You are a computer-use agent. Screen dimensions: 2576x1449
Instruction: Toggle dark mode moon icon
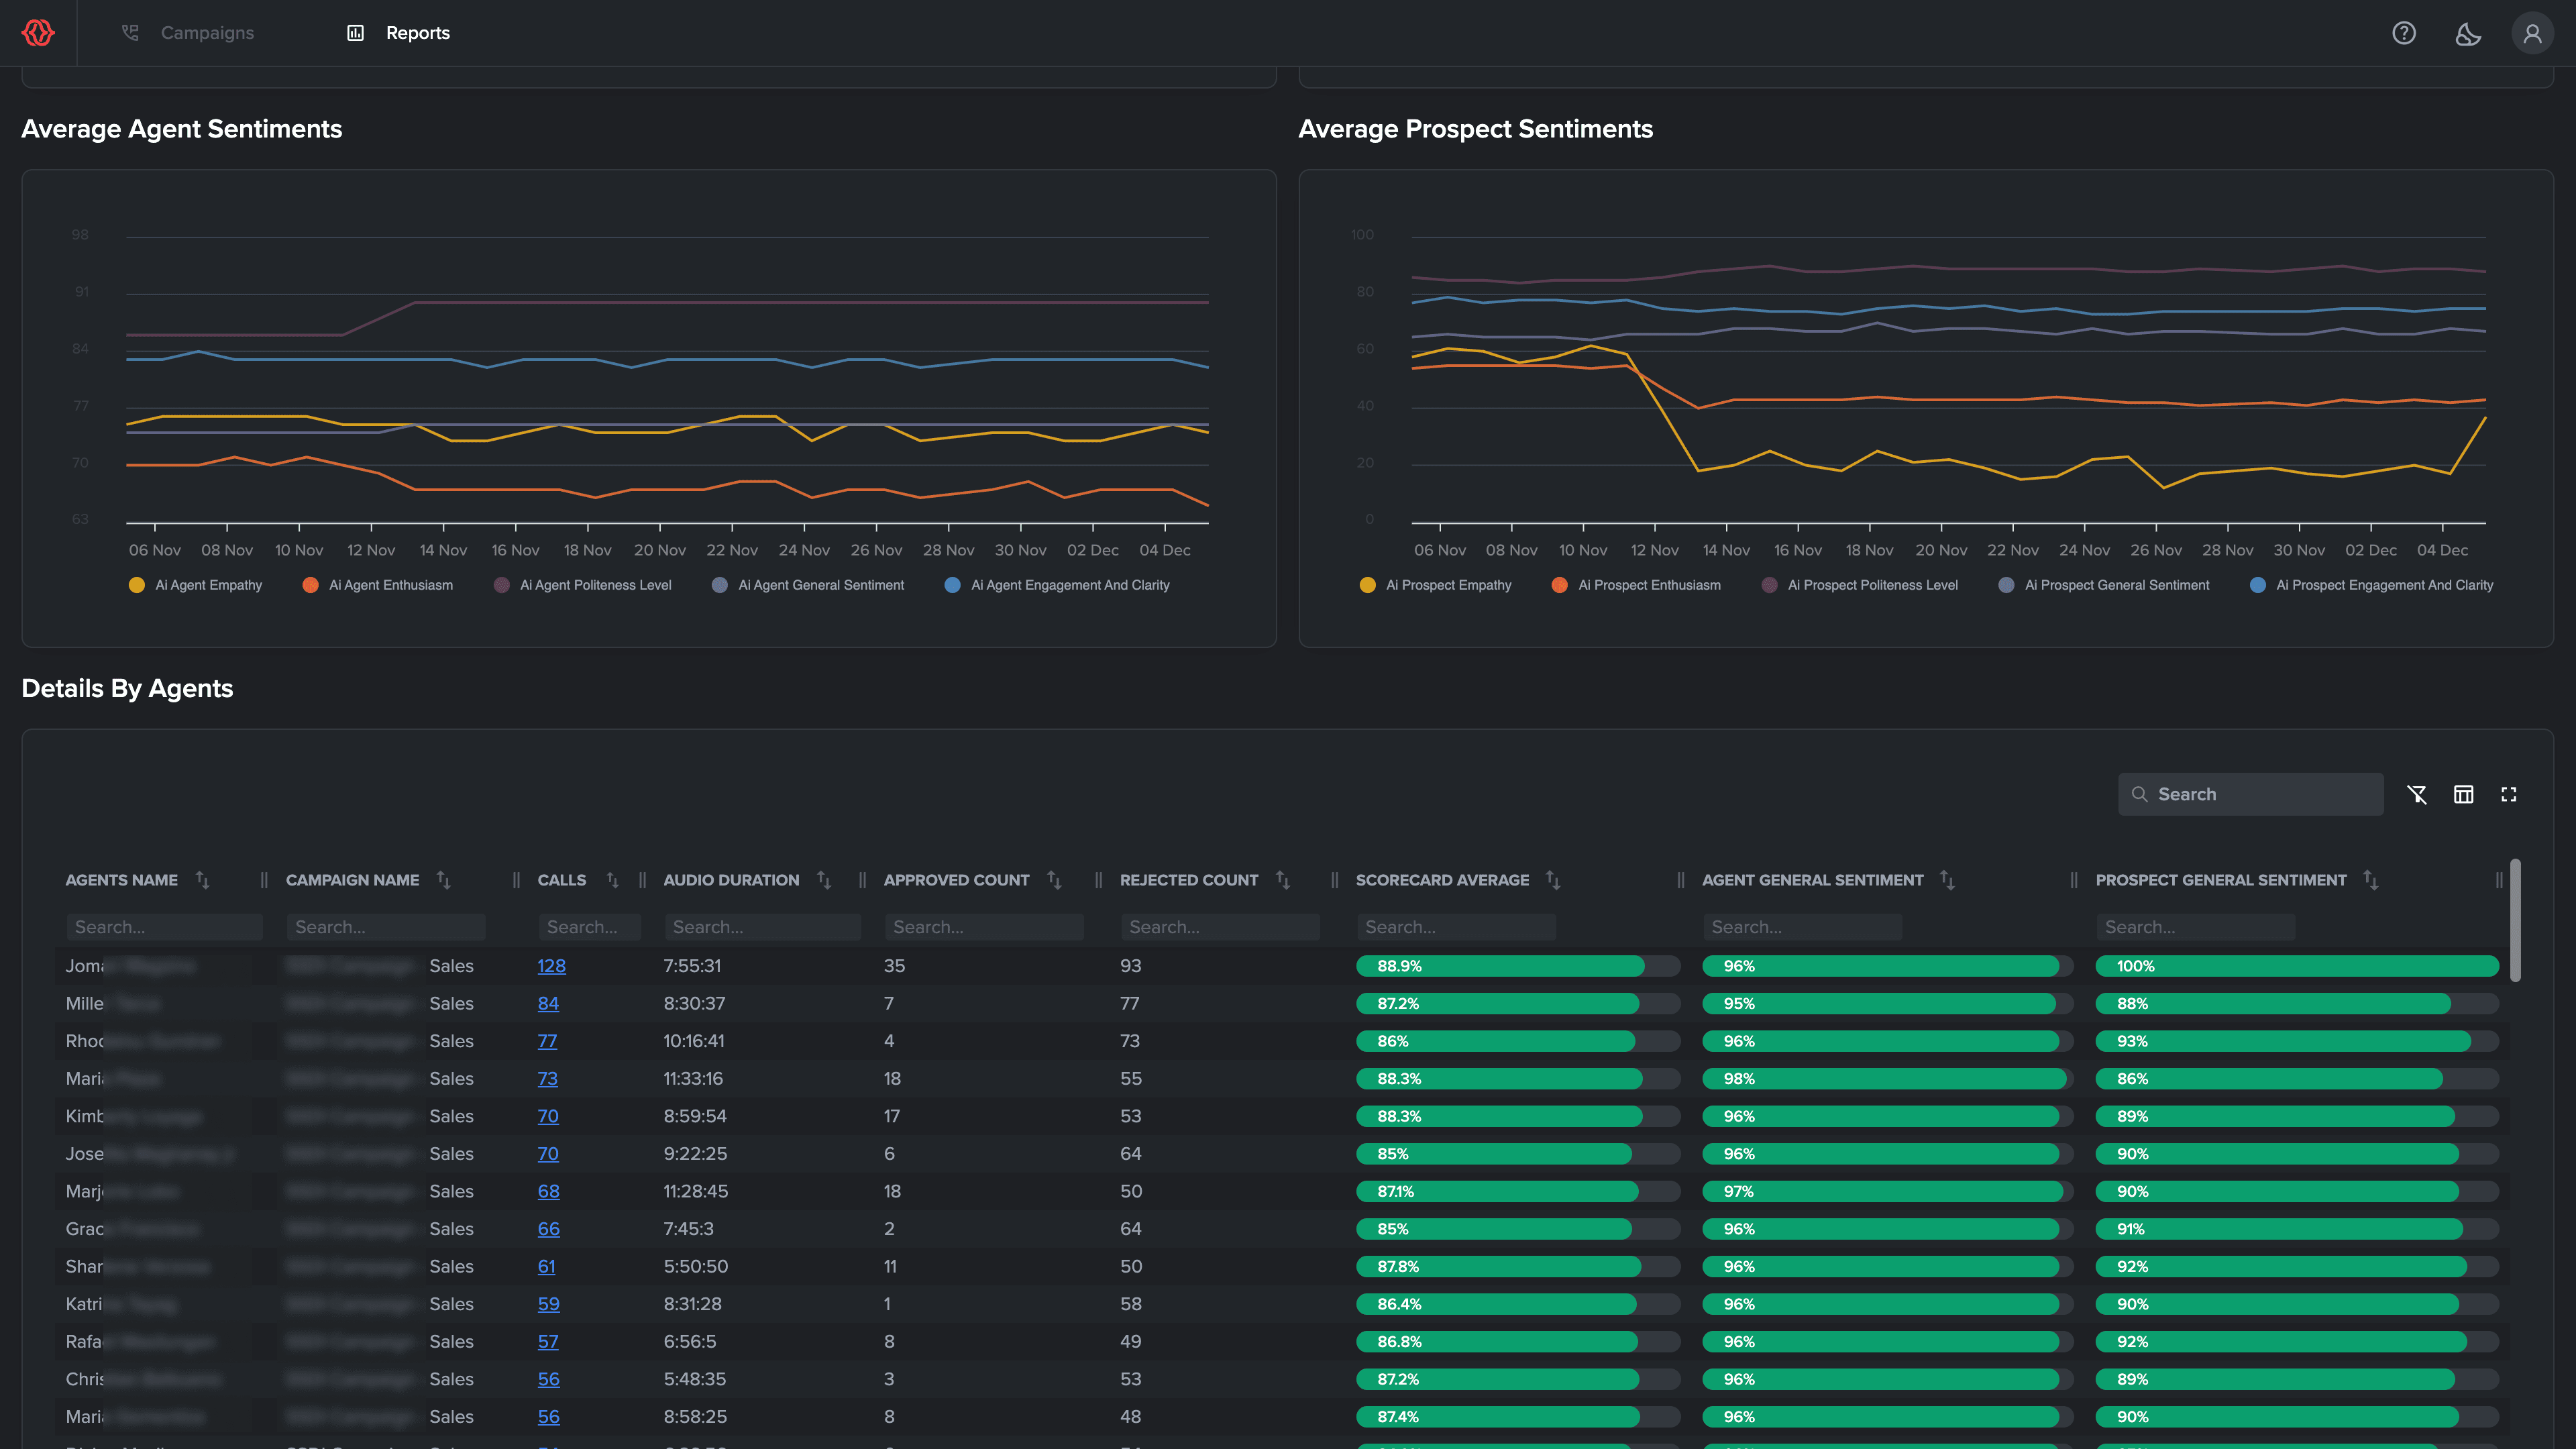[2468, 33]
